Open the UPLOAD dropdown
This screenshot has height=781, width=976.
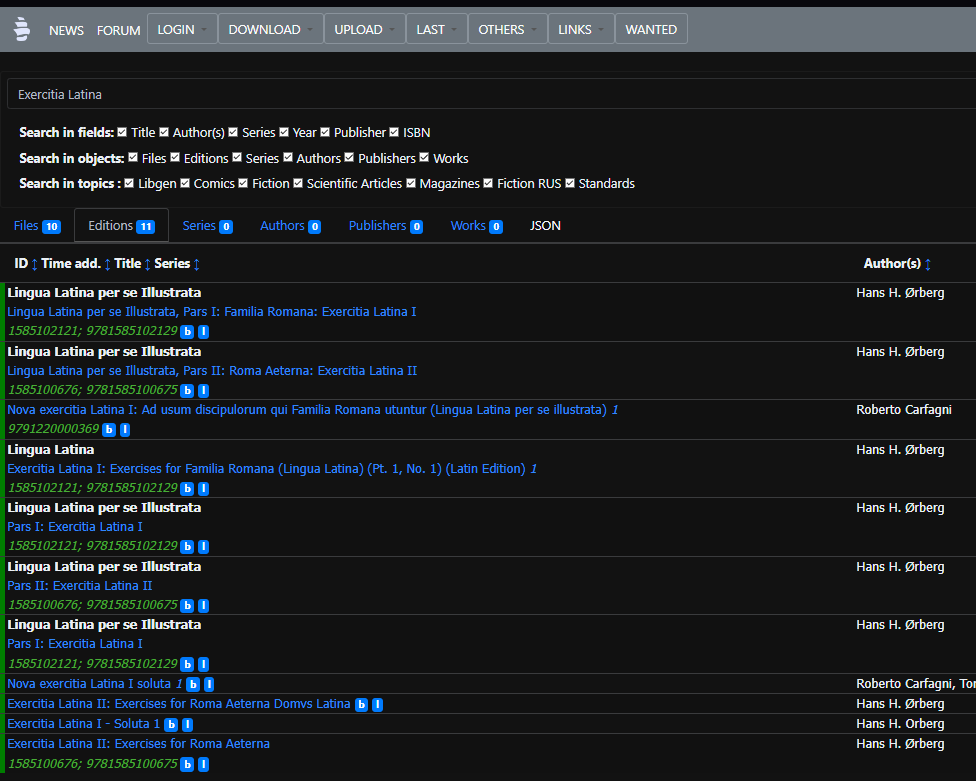tap(365, 29)
